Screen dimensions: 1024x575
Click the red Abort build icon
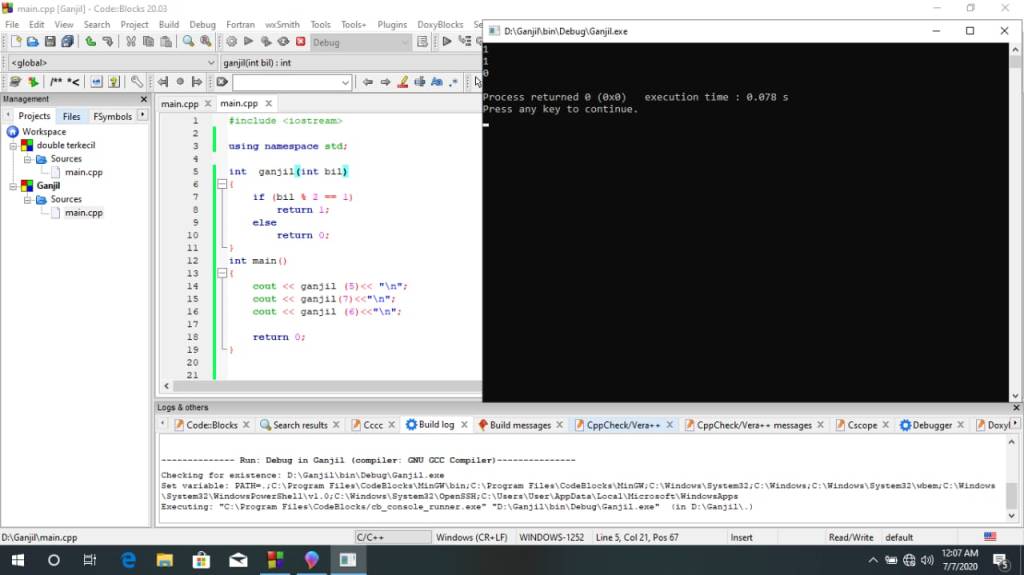point(300,42)
